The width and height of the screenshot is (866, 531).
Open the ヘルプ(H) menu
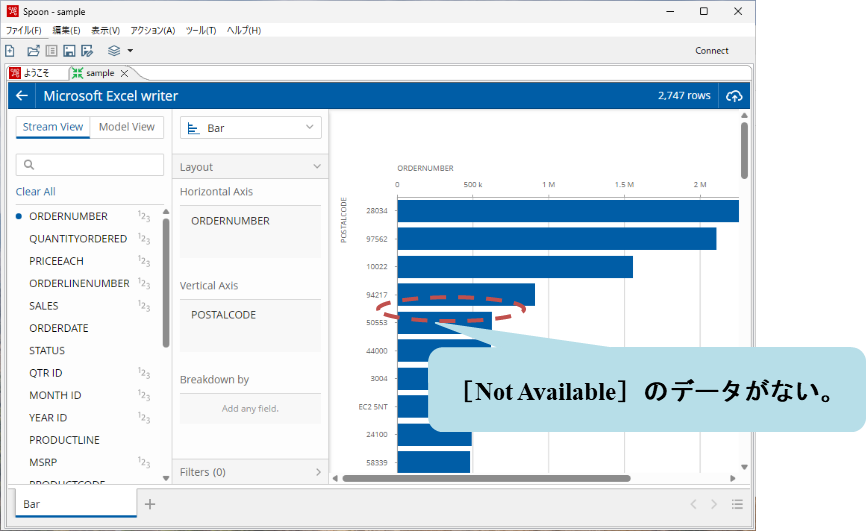(244, 30)
